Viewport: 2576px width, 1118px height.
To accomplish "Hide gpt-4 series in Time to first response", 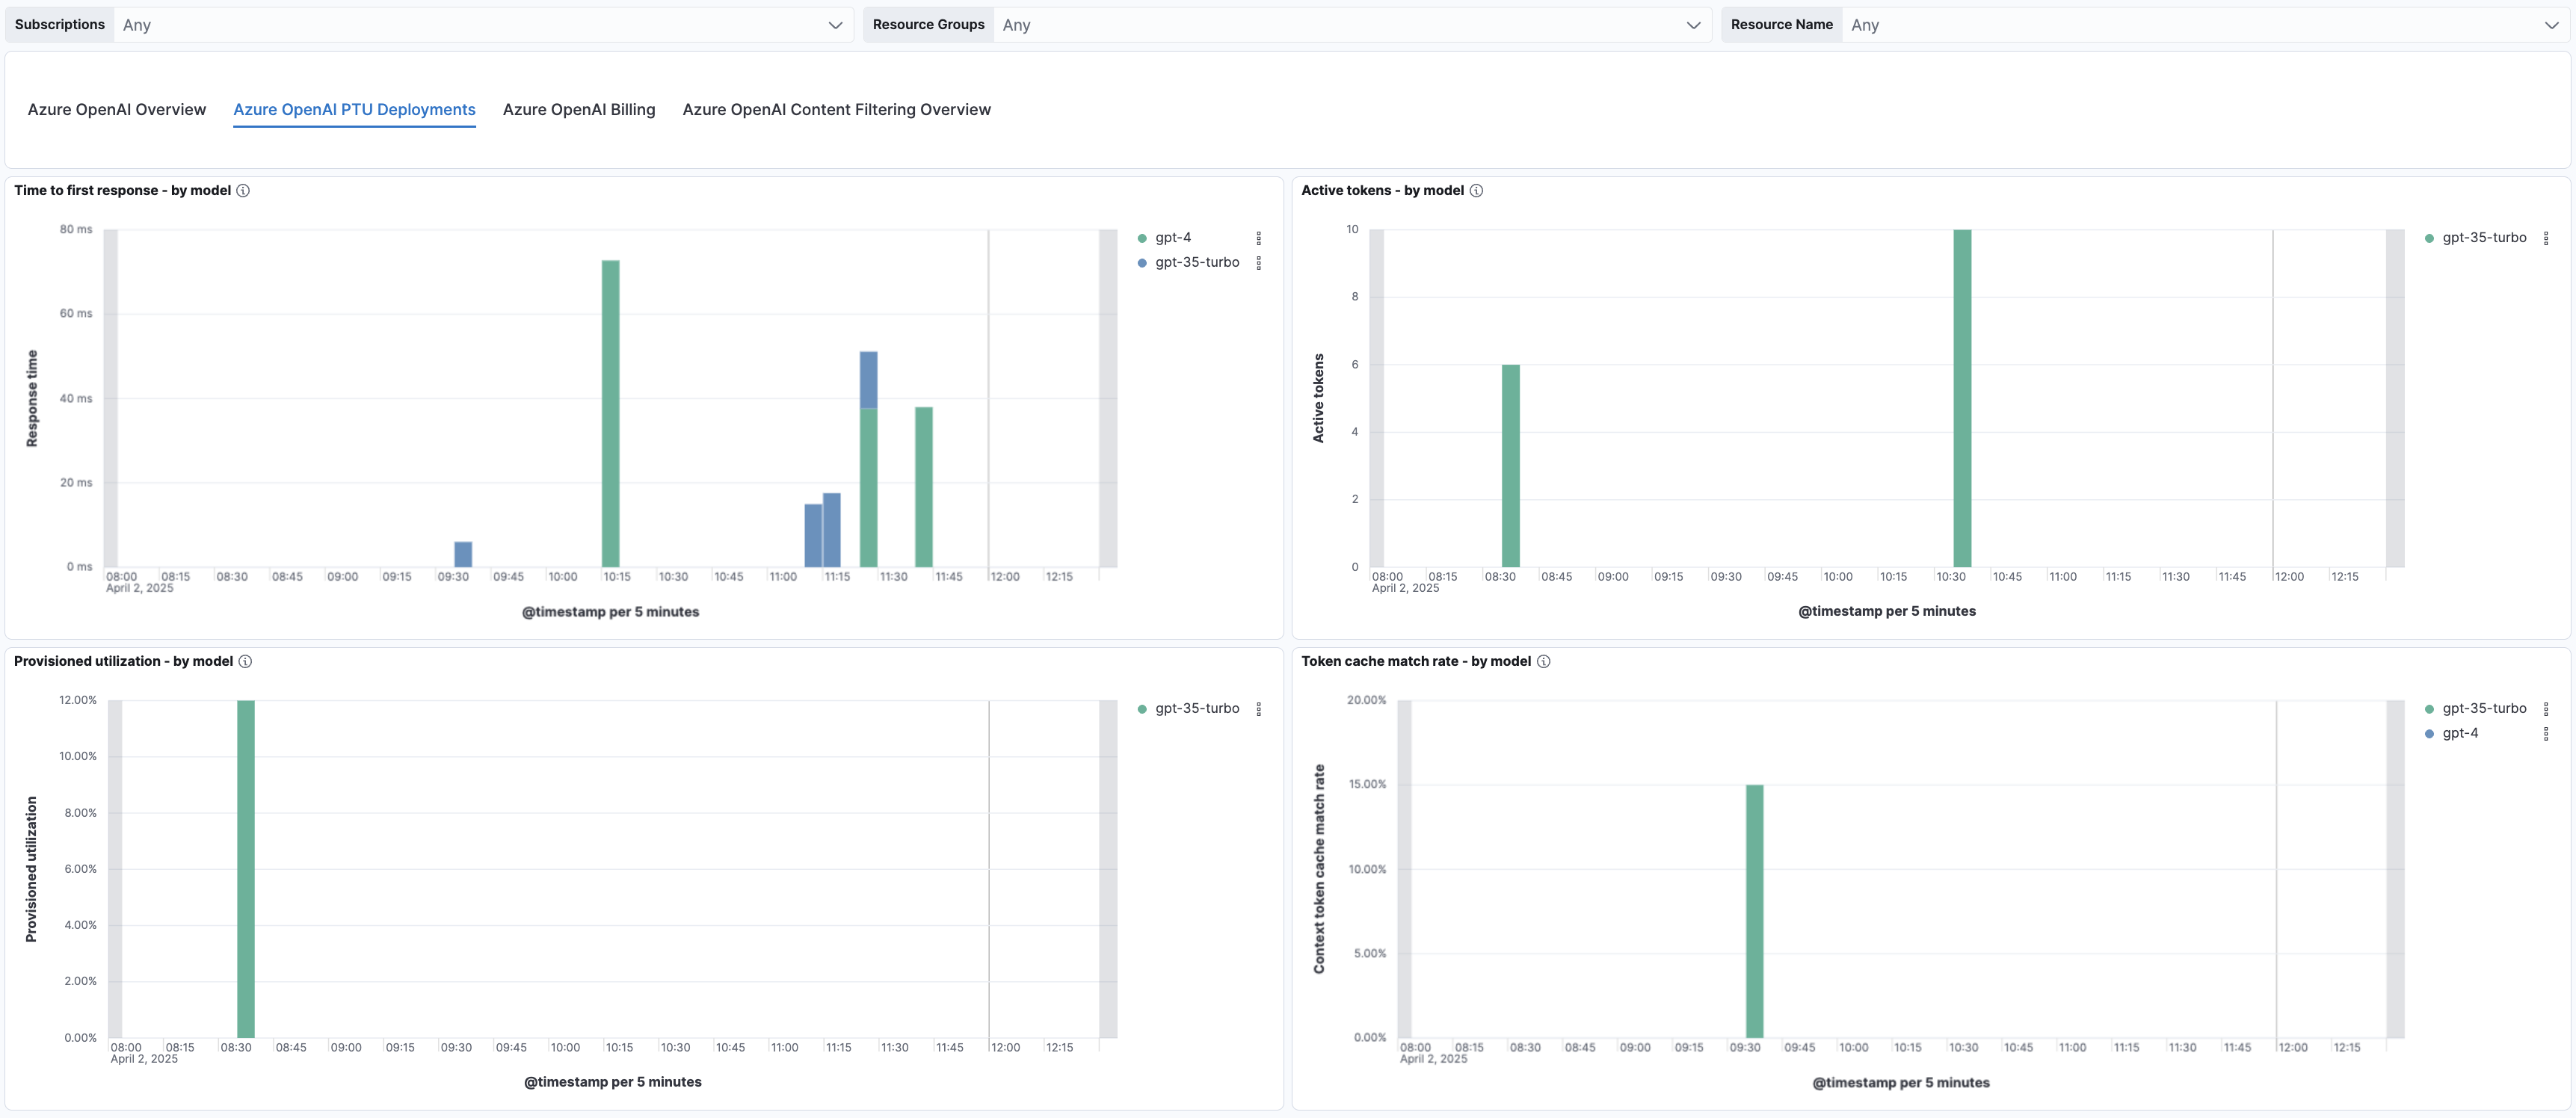I will coord(1172,237).
